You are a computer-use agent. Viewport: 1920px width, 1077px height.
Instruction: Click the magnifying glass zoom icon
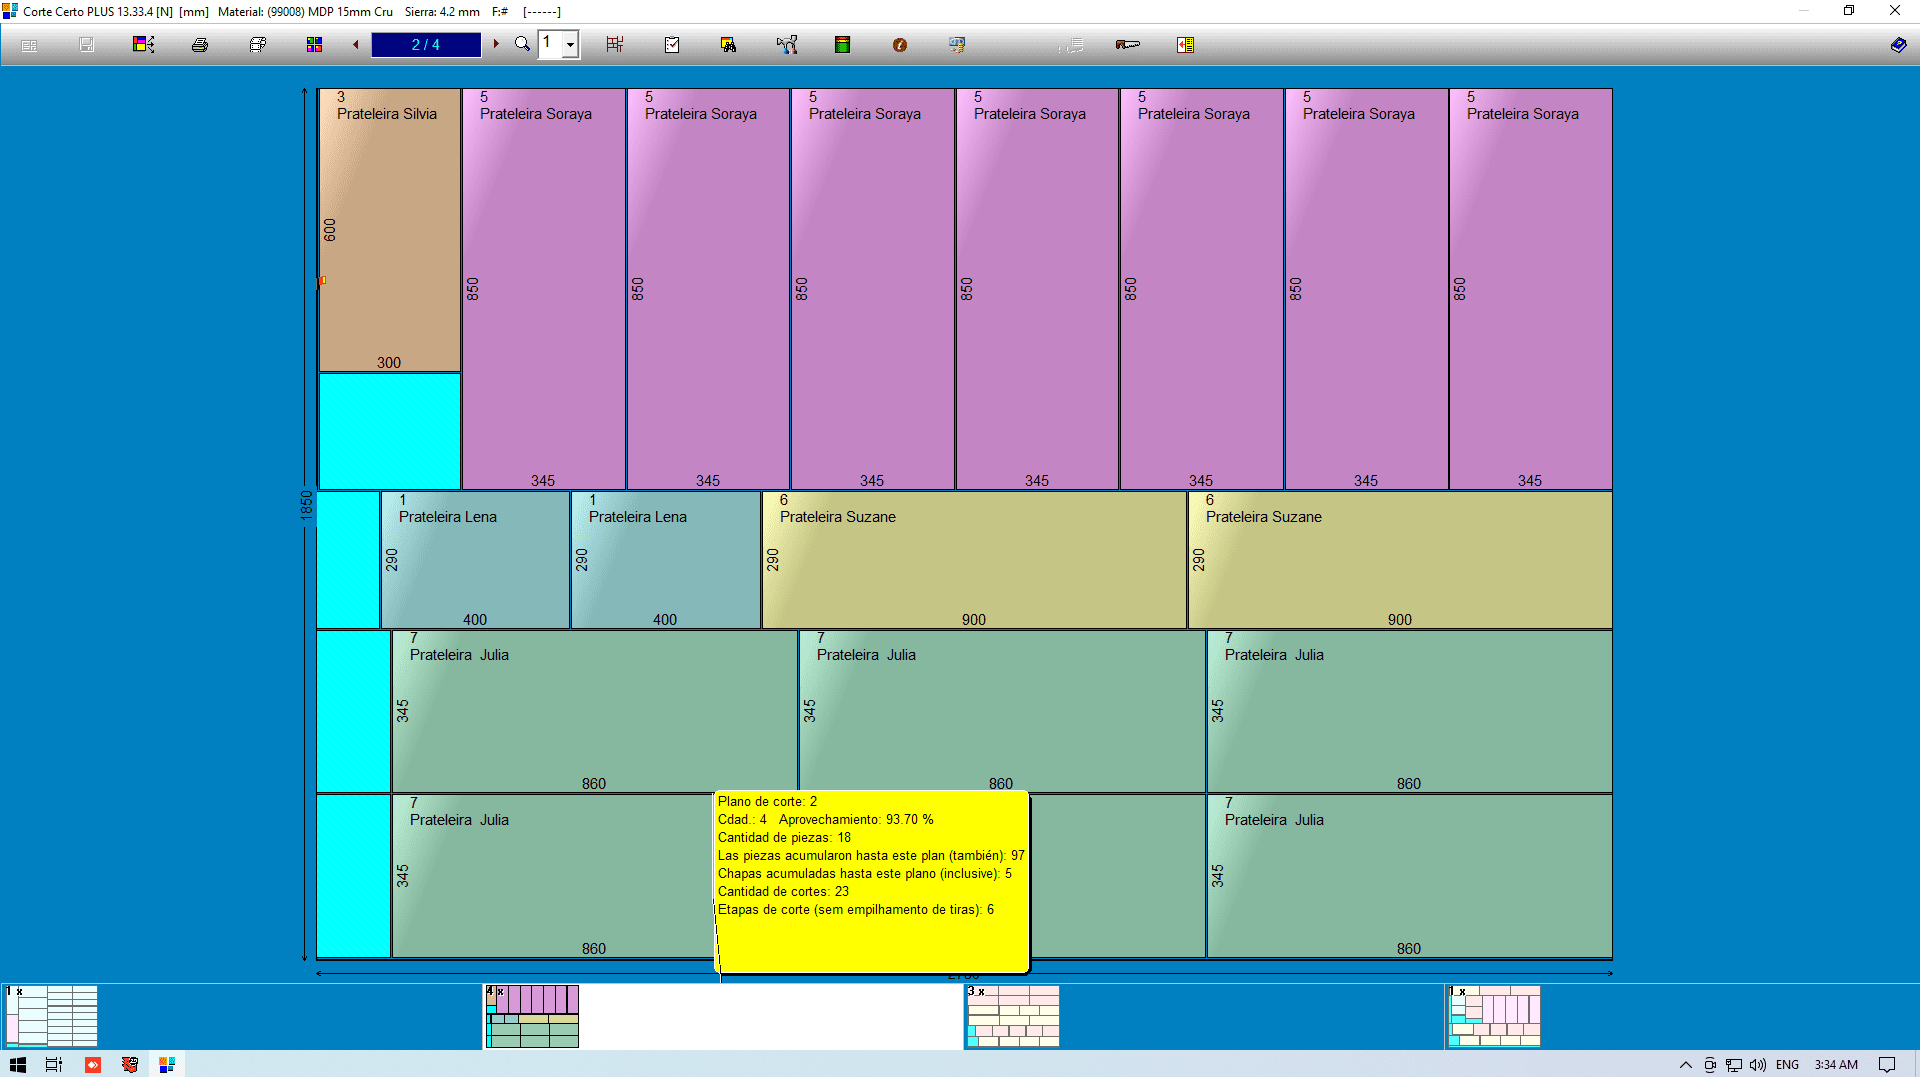(522, 44)
